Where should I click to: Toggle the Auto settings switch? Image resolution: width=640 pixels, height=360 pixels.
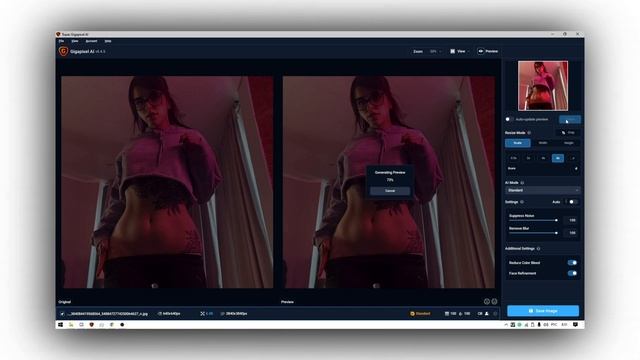tap(573, 202)
